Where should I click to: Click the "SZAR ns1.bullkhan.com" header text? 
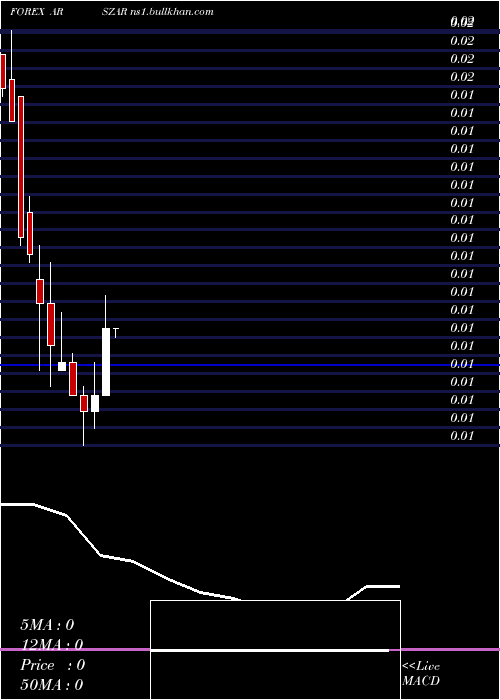pyautogui.click(x=157, y=12)
